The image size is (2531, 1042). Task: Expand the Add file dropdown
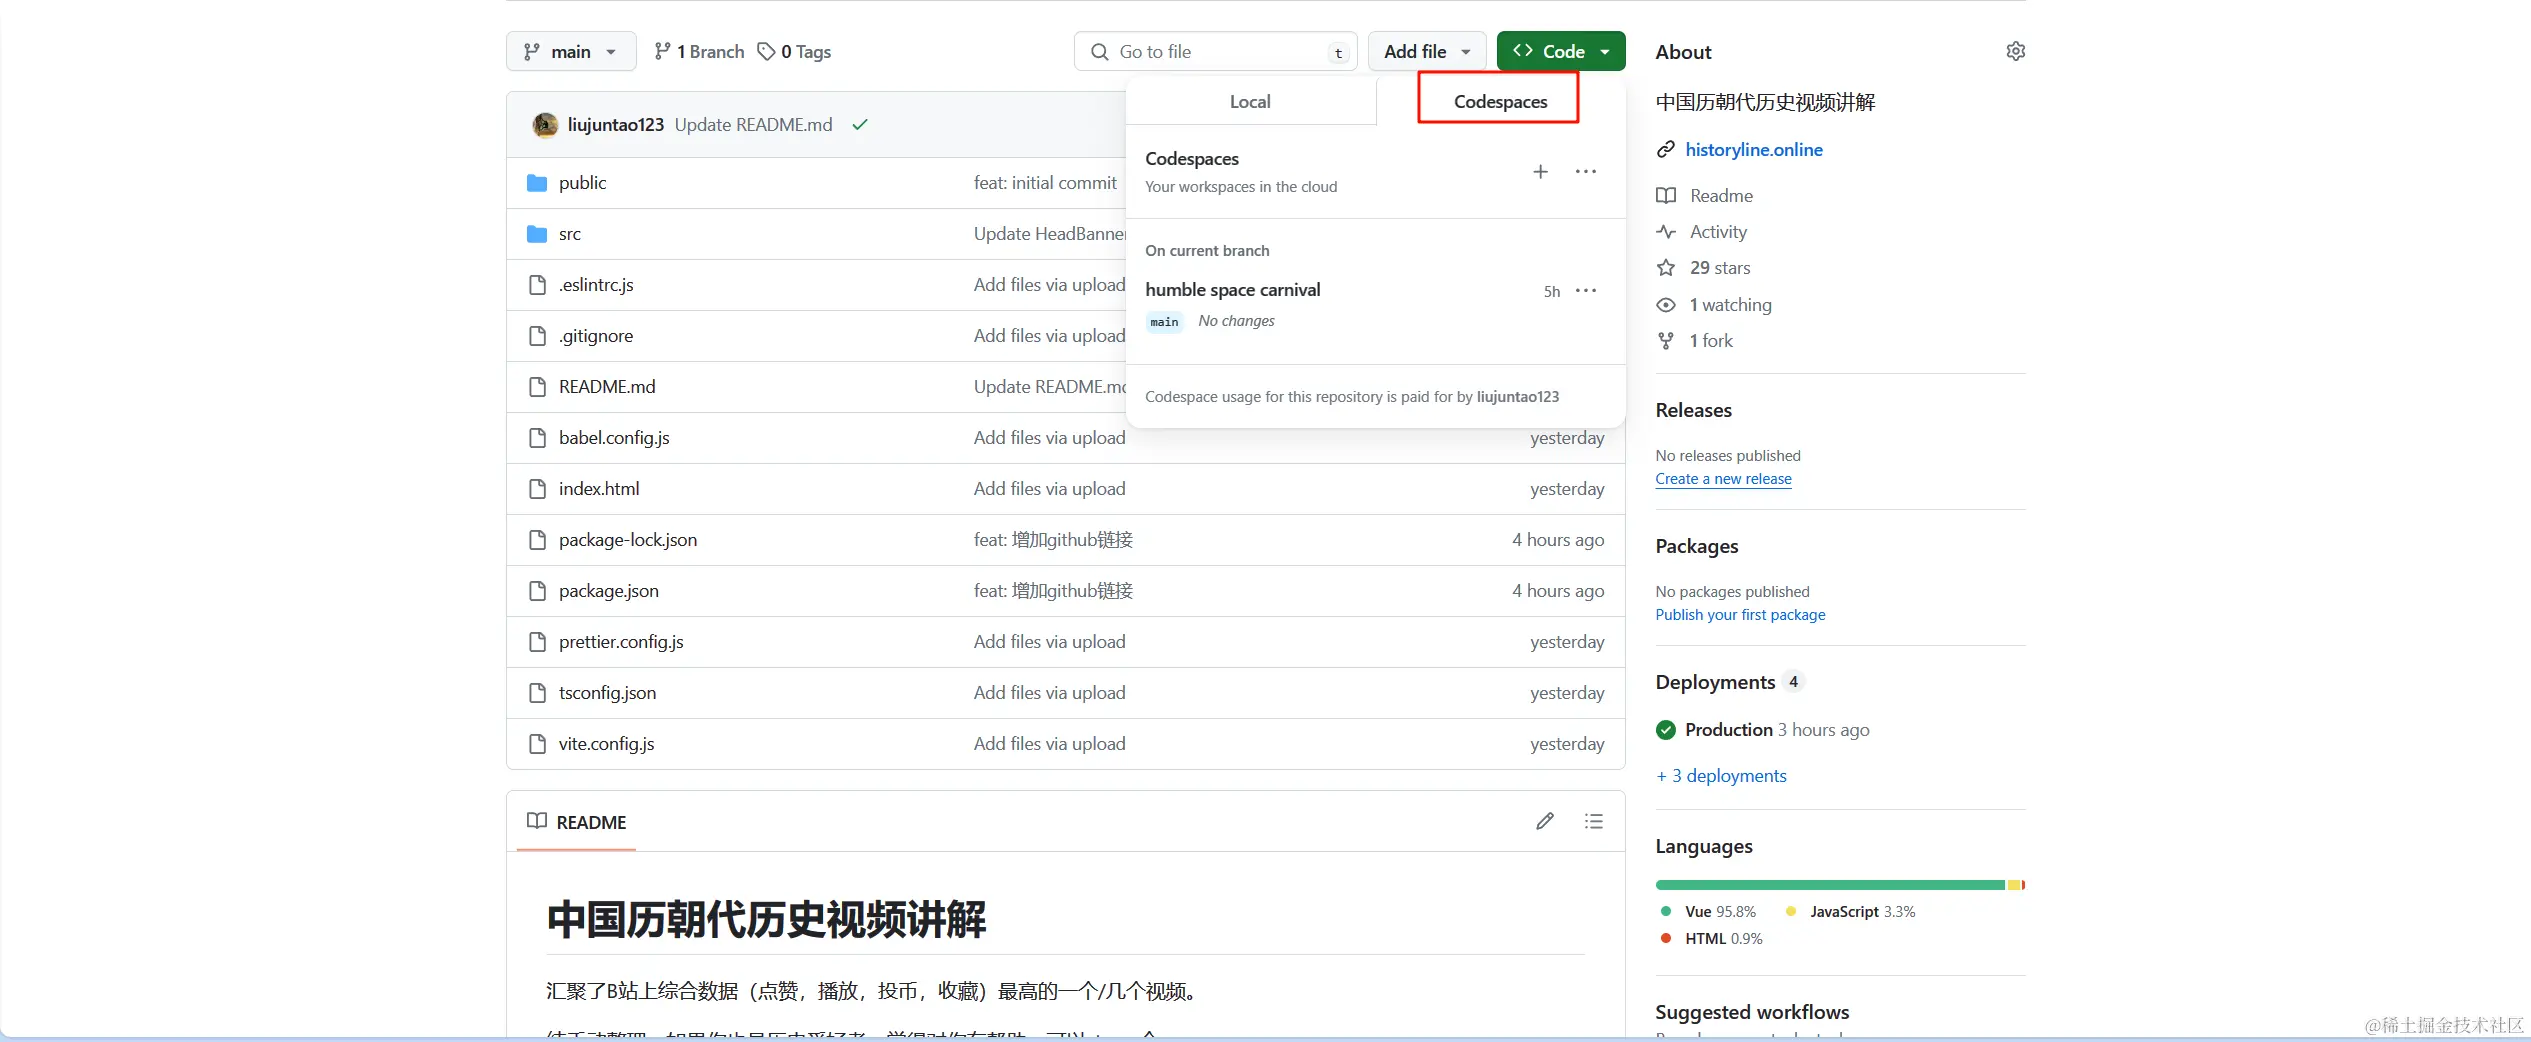(x=1427, y=51)
